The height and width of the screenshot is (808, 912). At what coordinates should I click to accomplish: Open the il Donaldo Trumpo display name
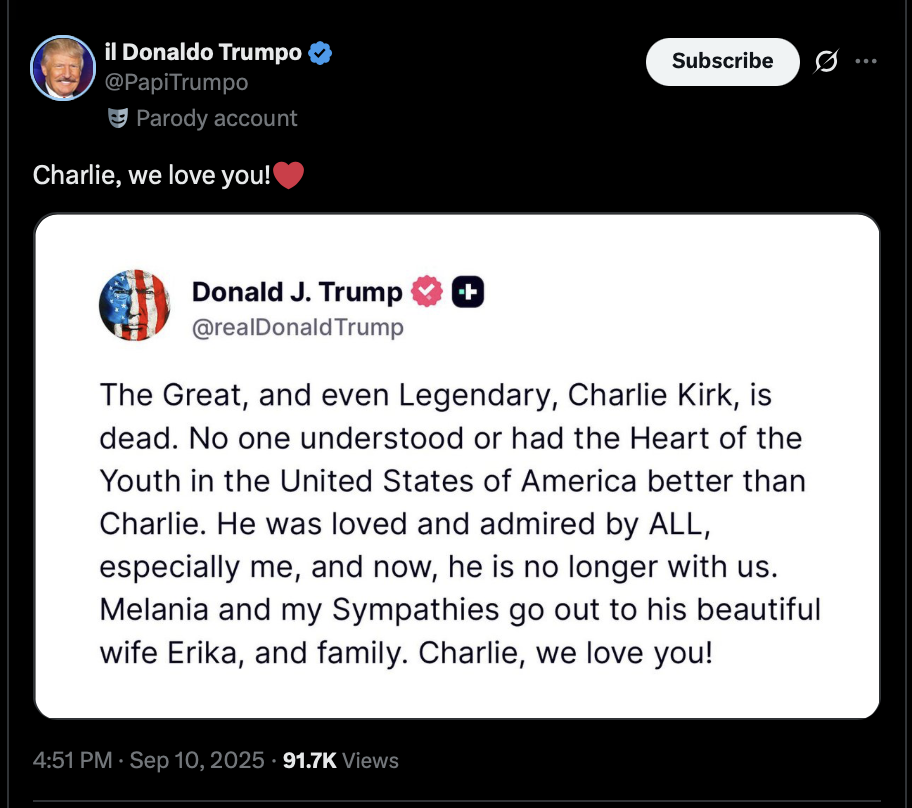tap(202, 53)
